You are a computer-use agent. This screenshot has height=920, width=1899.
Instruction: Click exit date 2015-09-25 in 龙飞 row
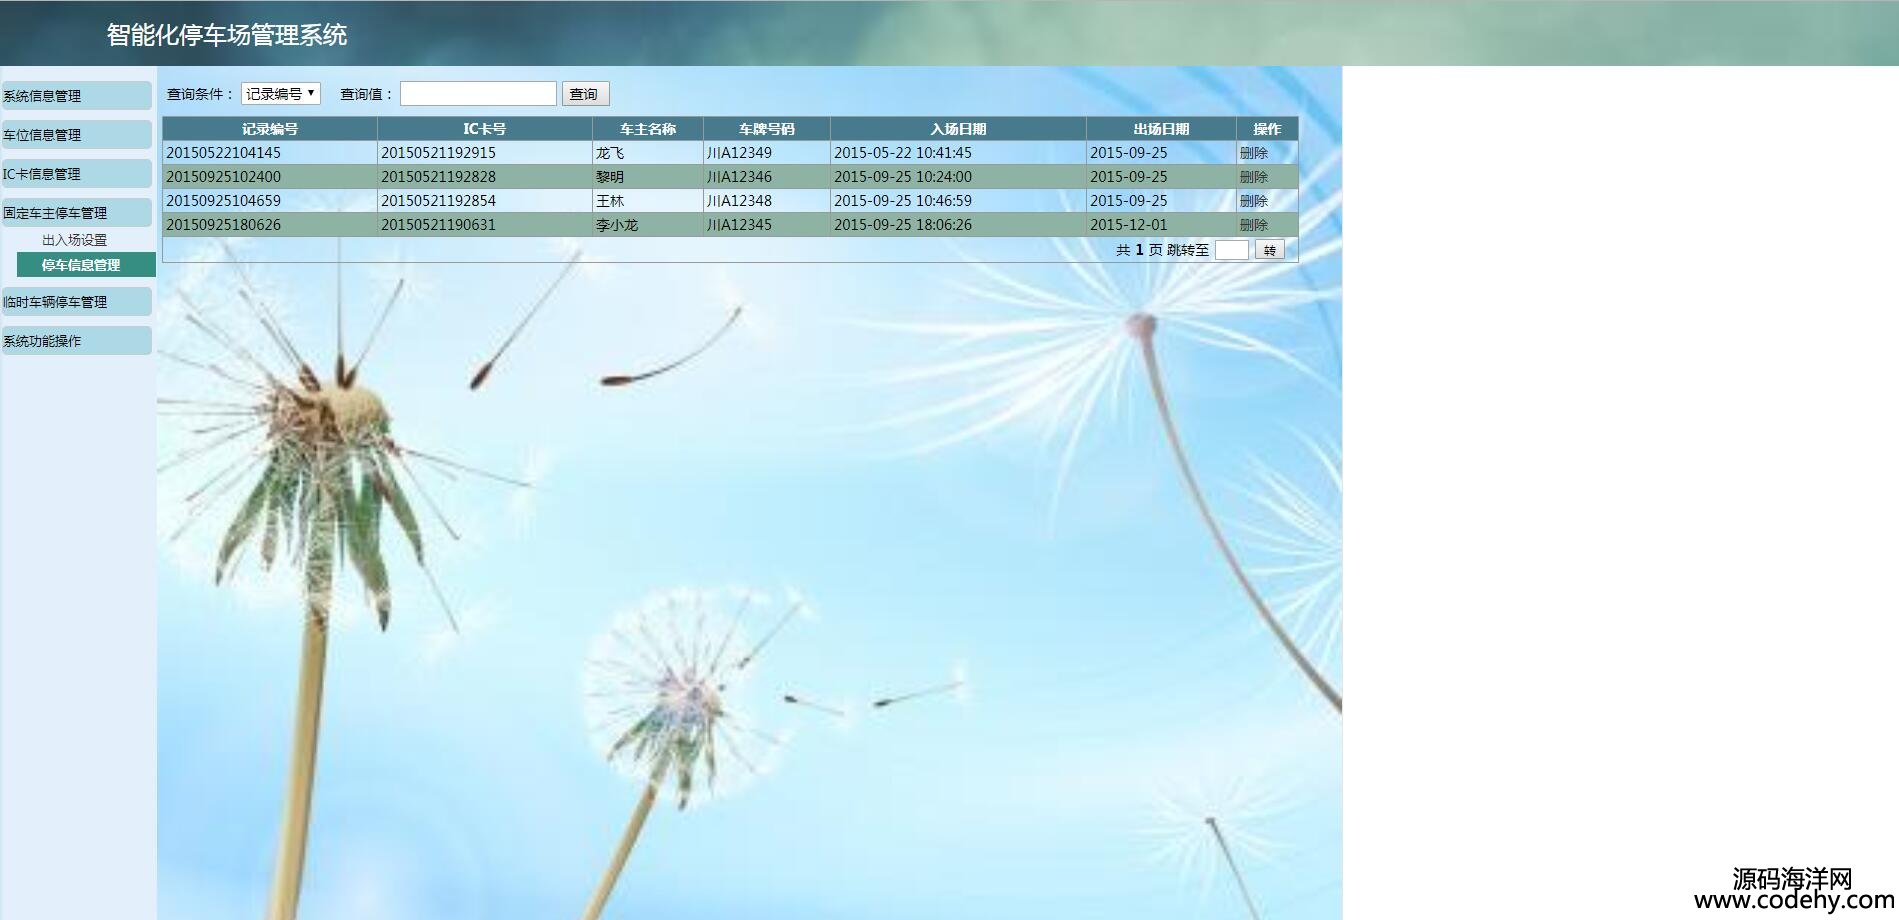point(1129,153)
